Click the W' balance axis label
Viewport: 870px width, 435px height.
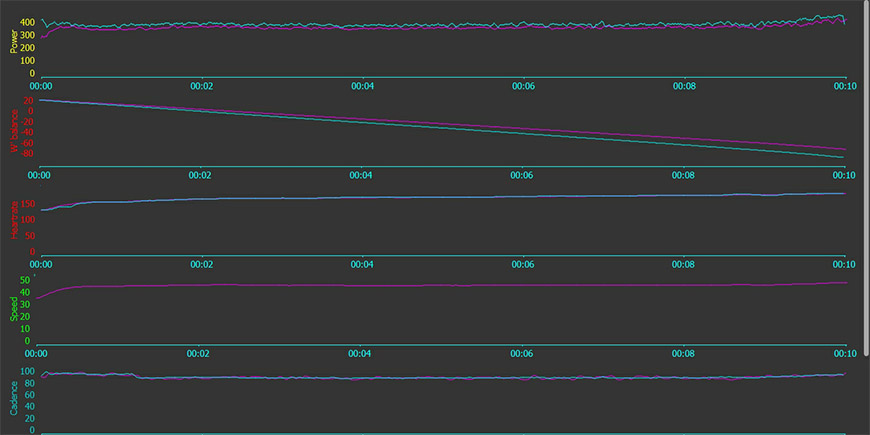(14, 131)
